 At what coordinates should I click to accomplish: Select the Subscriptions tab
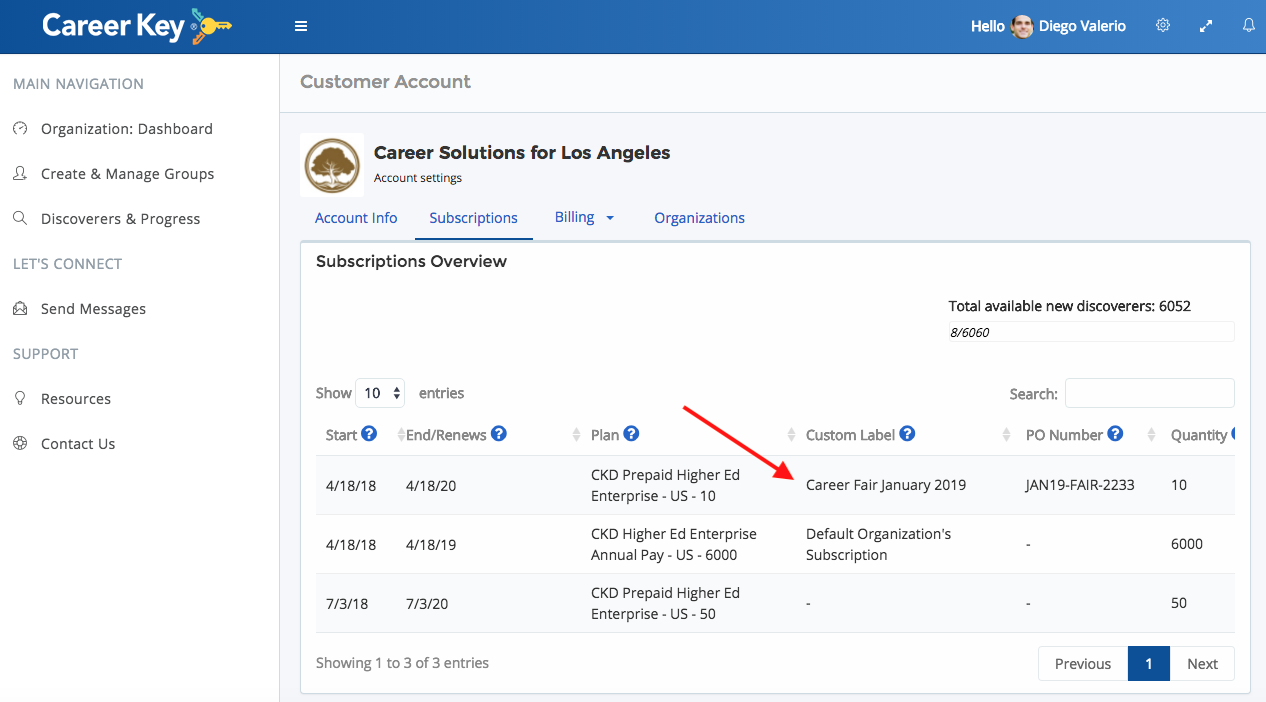474,218
